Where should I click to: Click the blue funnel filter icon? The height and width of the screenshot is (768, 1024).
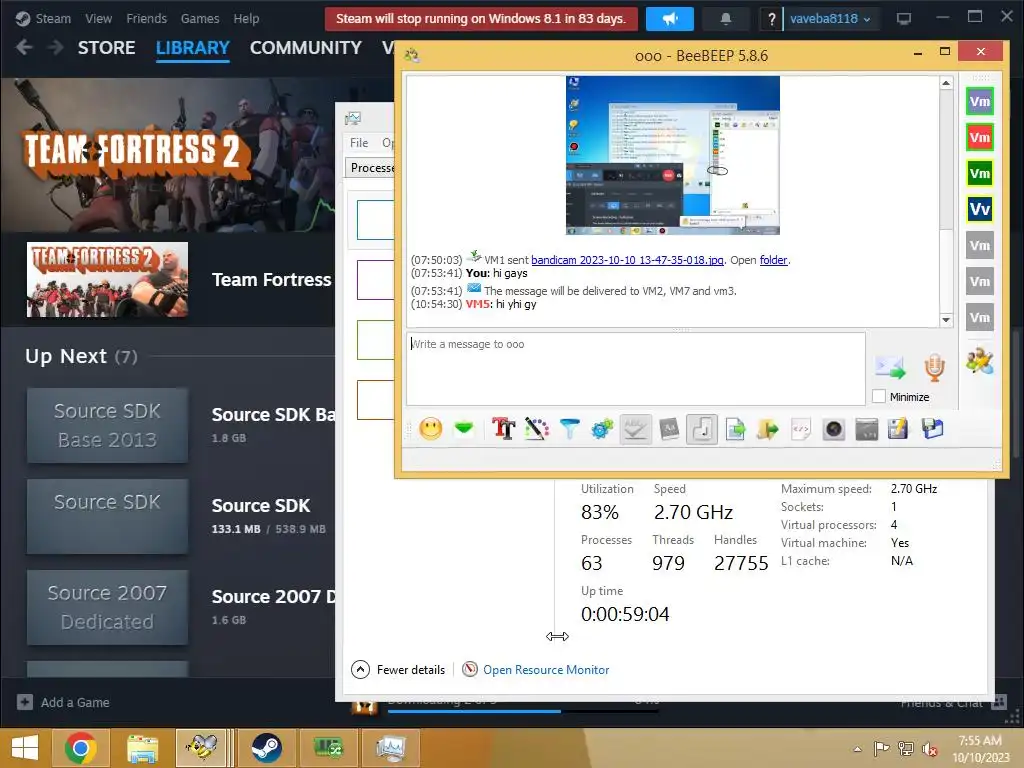point(569,429)
